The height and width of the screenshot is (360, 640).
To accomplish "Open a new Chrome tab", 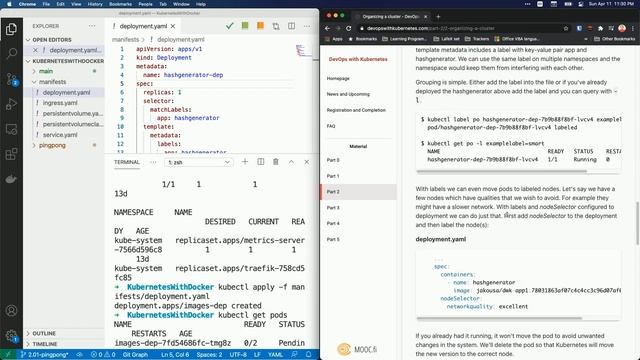I will [438, 17].
